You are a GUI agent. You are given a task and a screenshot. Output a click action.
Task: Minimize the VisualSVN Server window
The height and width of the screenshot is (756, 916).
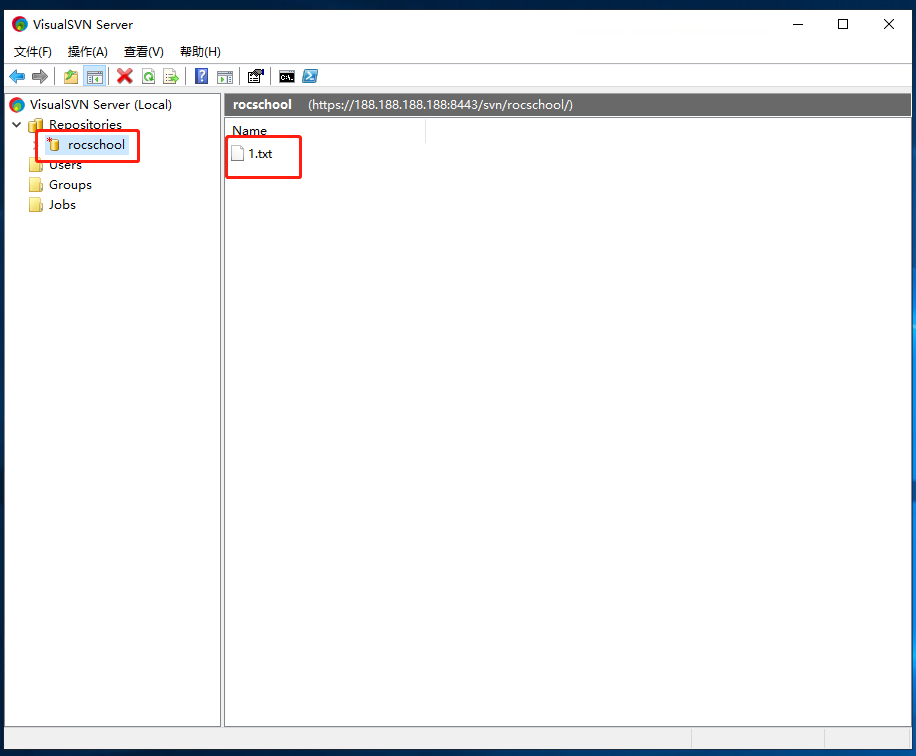coord(798,24)
